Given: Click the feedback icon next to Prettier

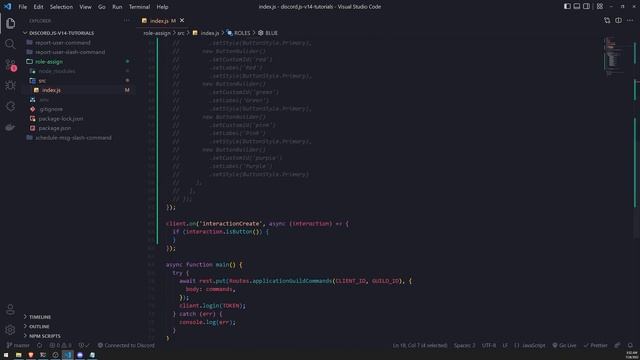Looking at the screenshot, I should pyautogui.click(x=618, y=345).
